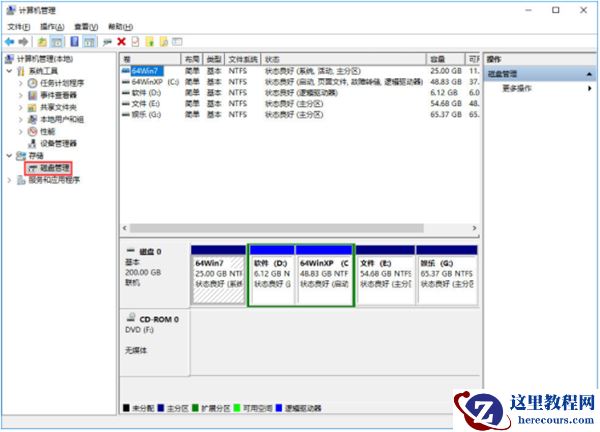The width and height of the screenshot is (600, 432).
Task: Click the 设备管理器 icon in tree
Action: [33, 143]
